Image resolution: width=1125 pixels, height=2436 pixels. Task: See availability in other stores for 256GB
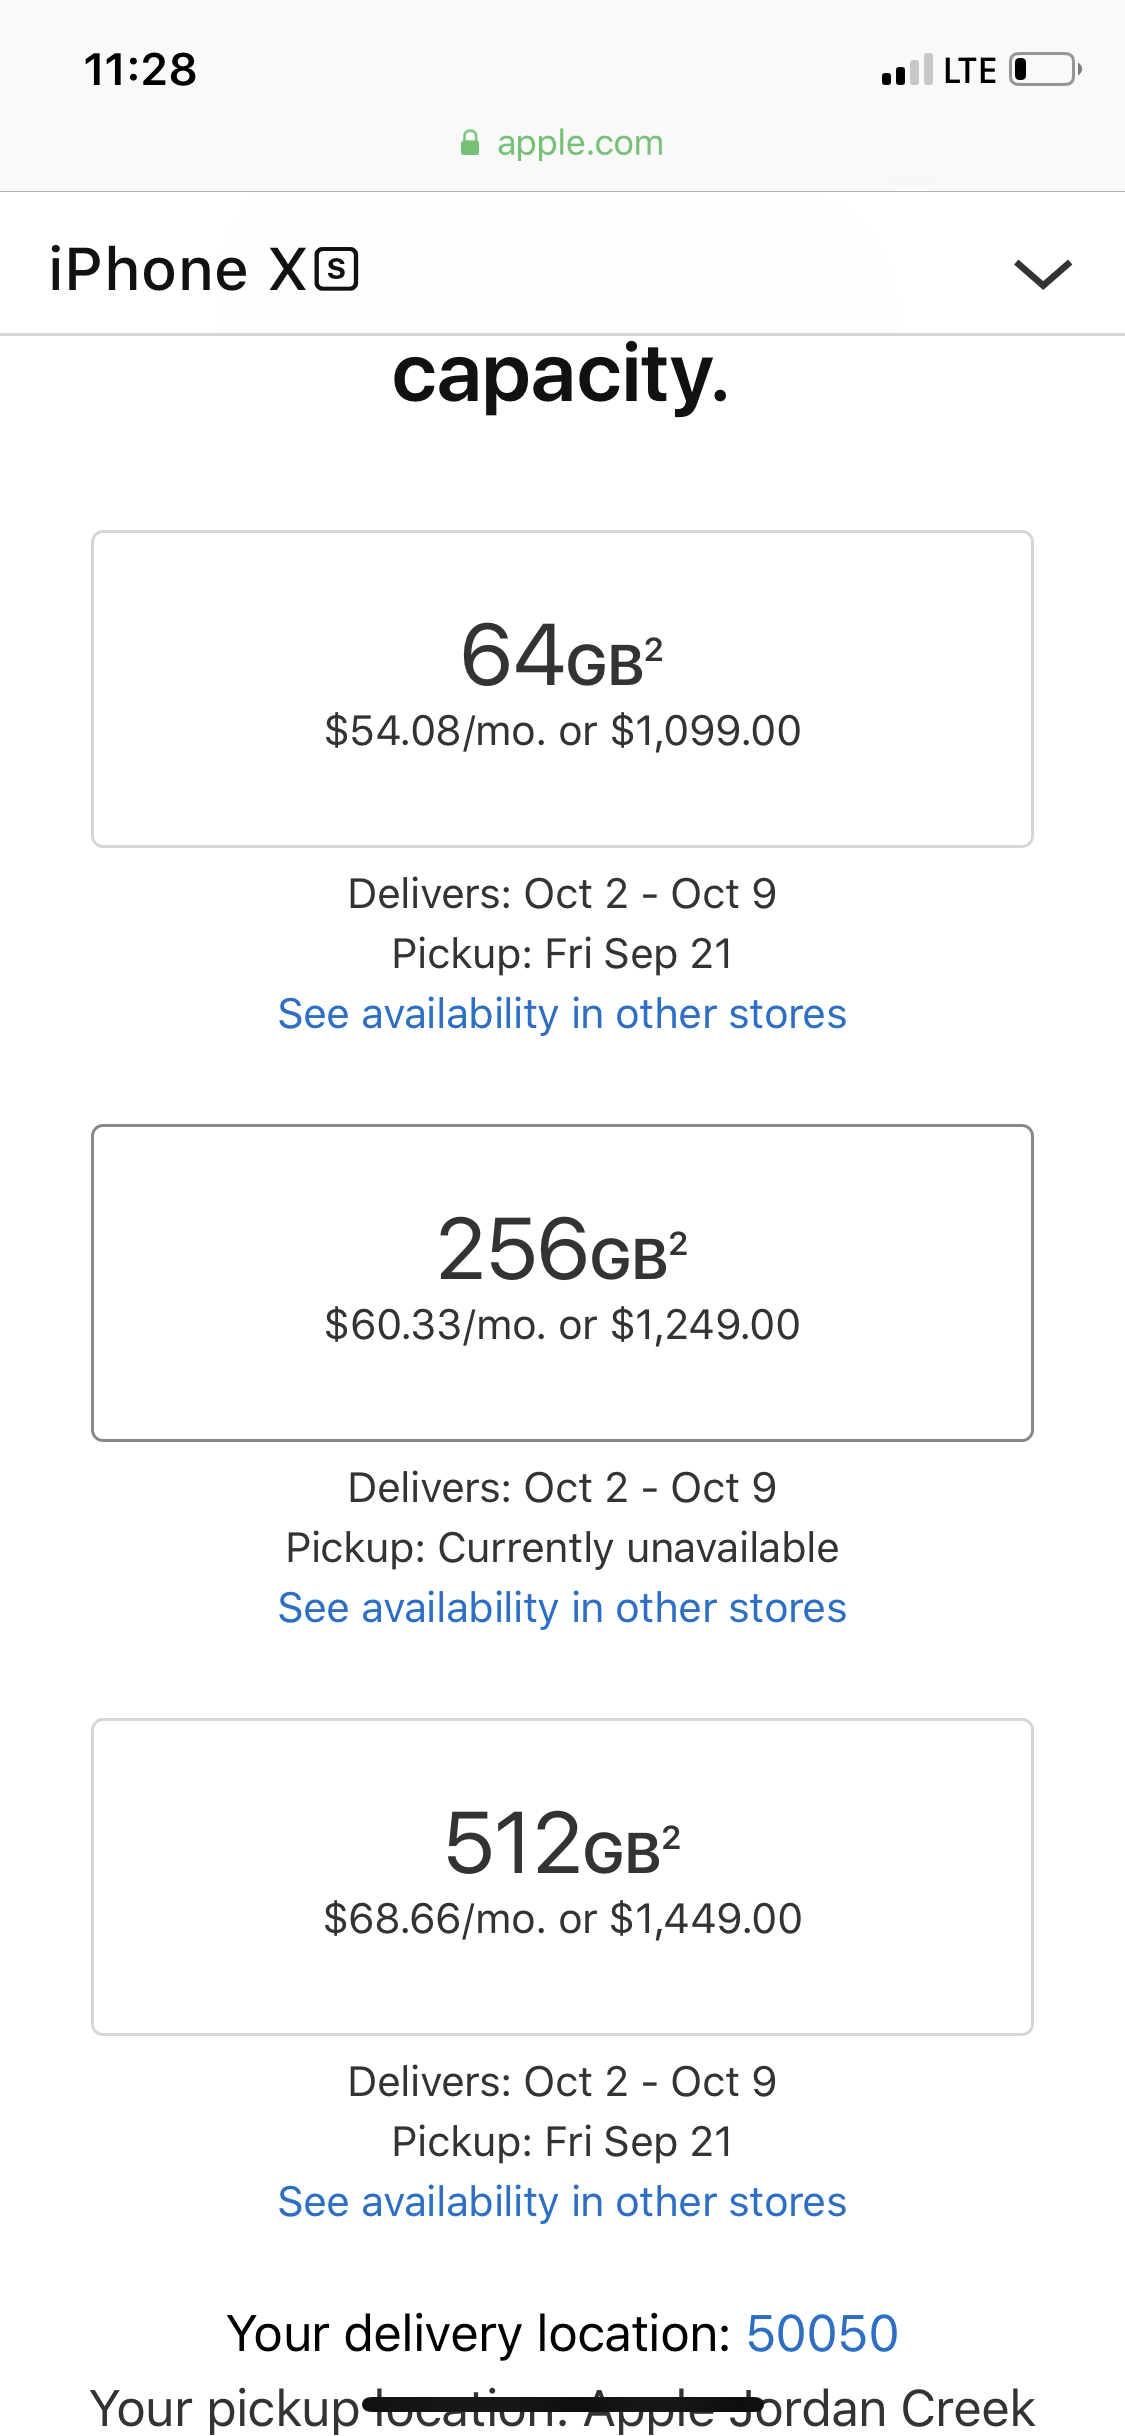point(562,1608)
